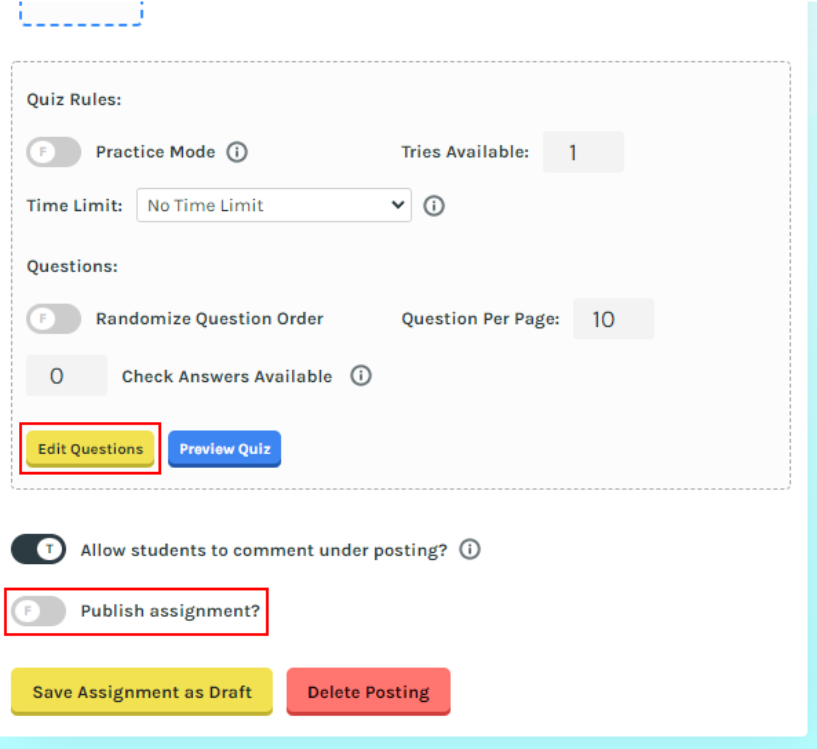Click the 'Publish assignment?' label text
Image resolution: width=817 pixels, height=749 pixels.
170,611
